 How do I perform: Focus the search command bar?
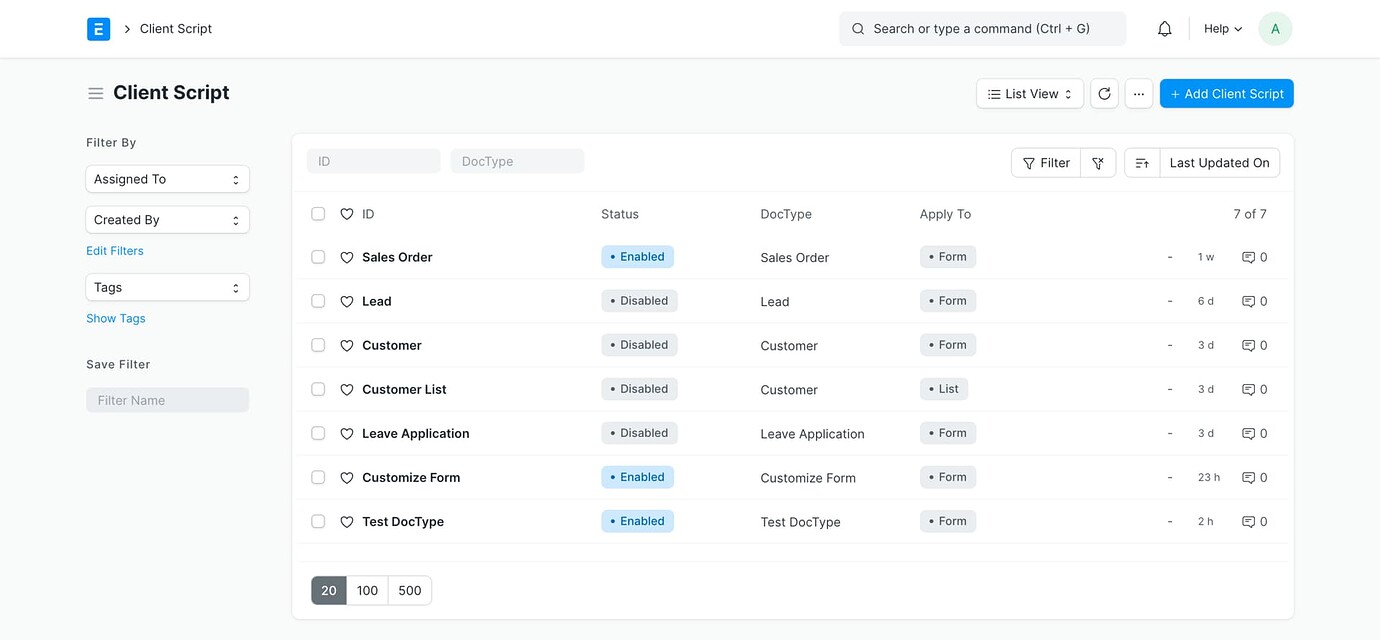click(982, 29)
